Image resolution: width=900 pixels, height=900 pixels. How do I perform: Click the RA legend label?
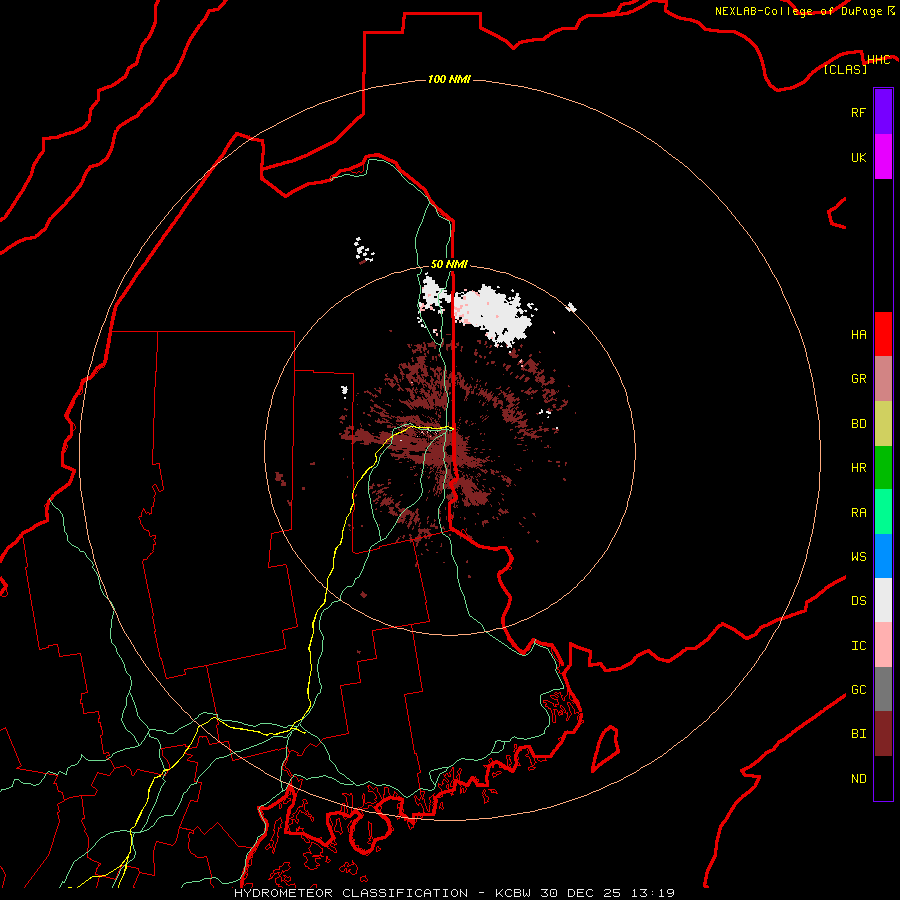(x=858, y=513)
